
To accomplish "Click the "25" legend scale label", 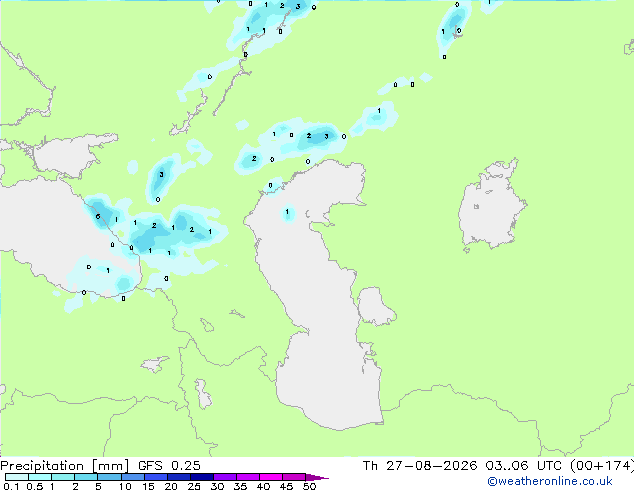I will [194, 486].
